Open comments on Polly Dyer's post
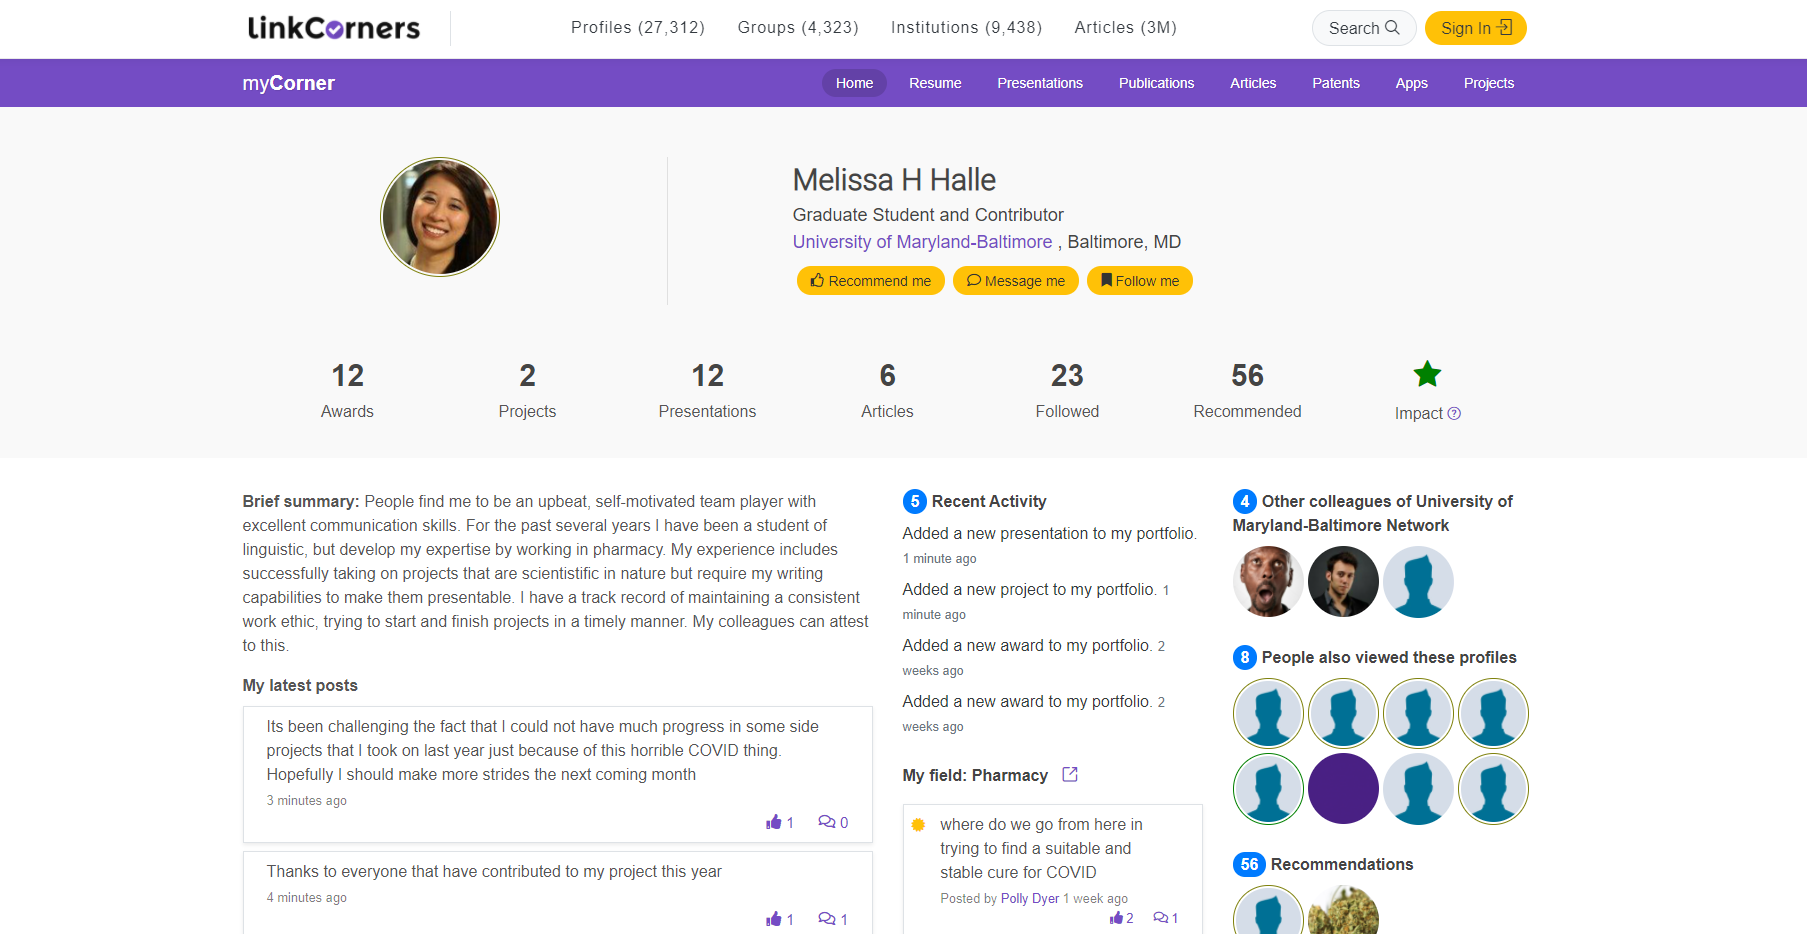The height and width of the screenshot is (934, 1807). pyautogui.click(x=1160, y=918)
